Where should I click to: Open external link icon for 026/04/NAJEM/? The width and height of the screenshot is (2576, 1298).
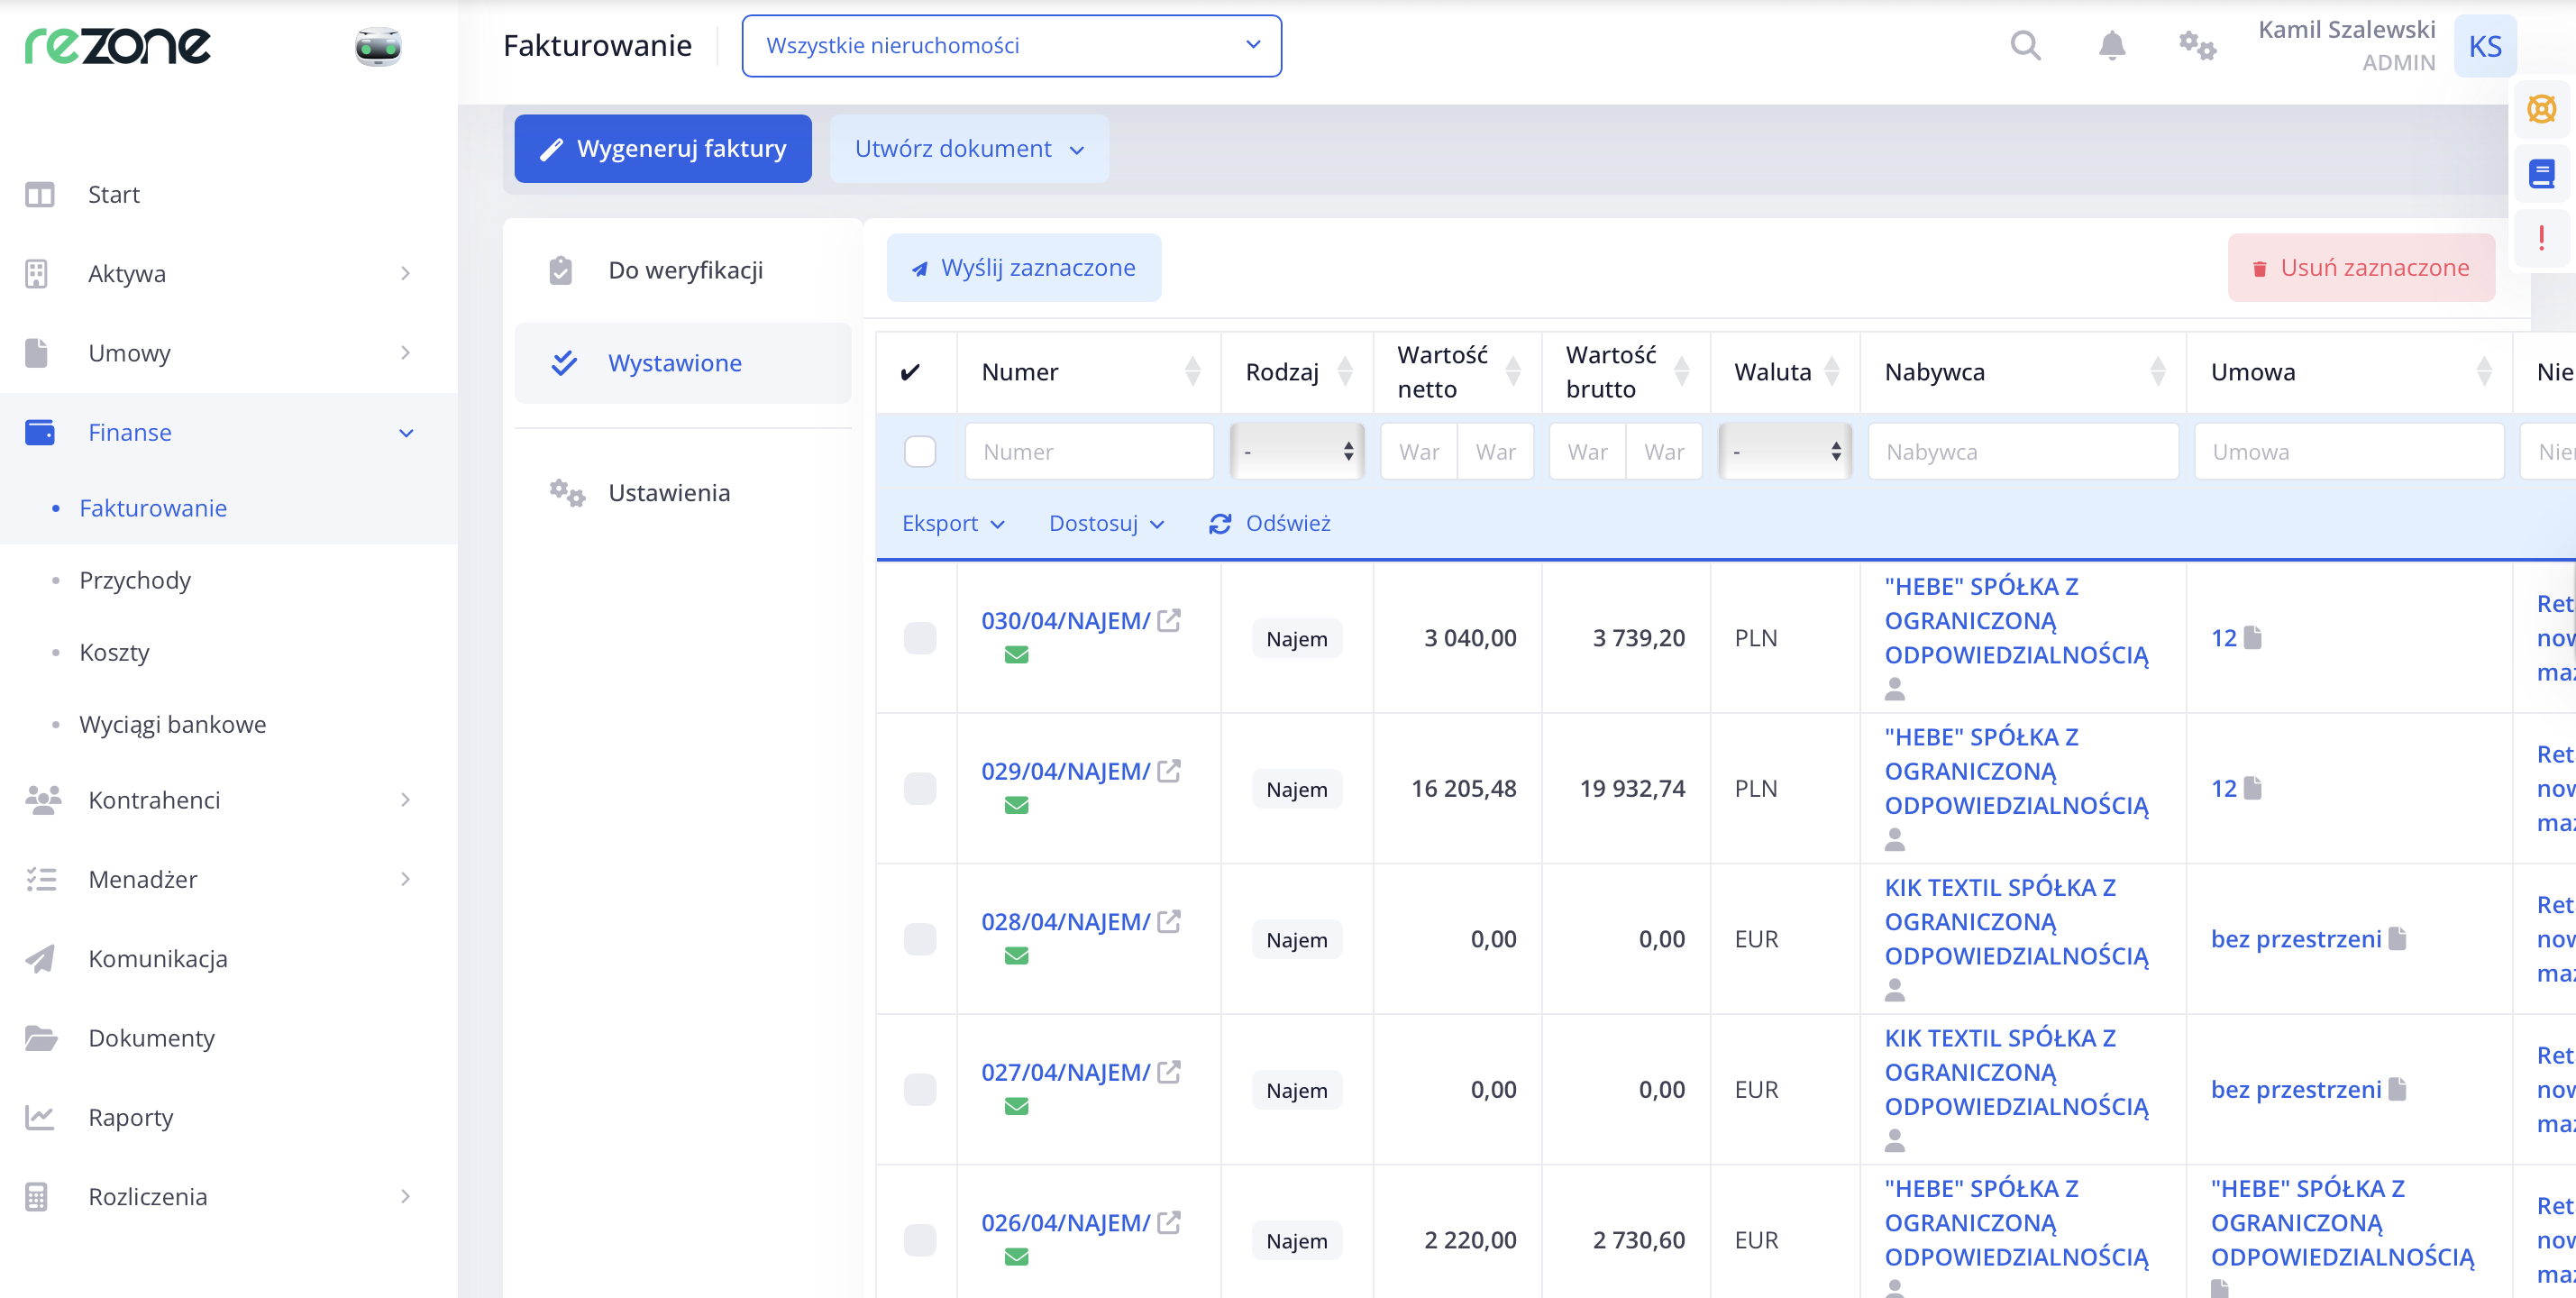tap(1169, 1222)
